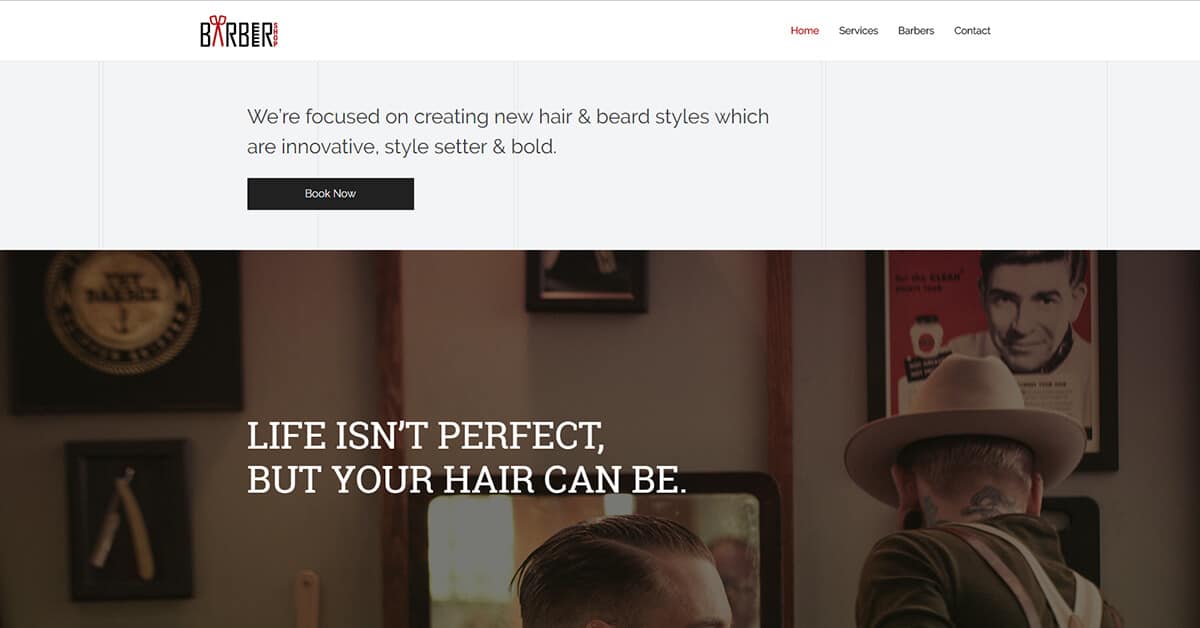Click the small framed picture at top center
This screenshot has width=1200, height=628.
click(x=586, y=281)
